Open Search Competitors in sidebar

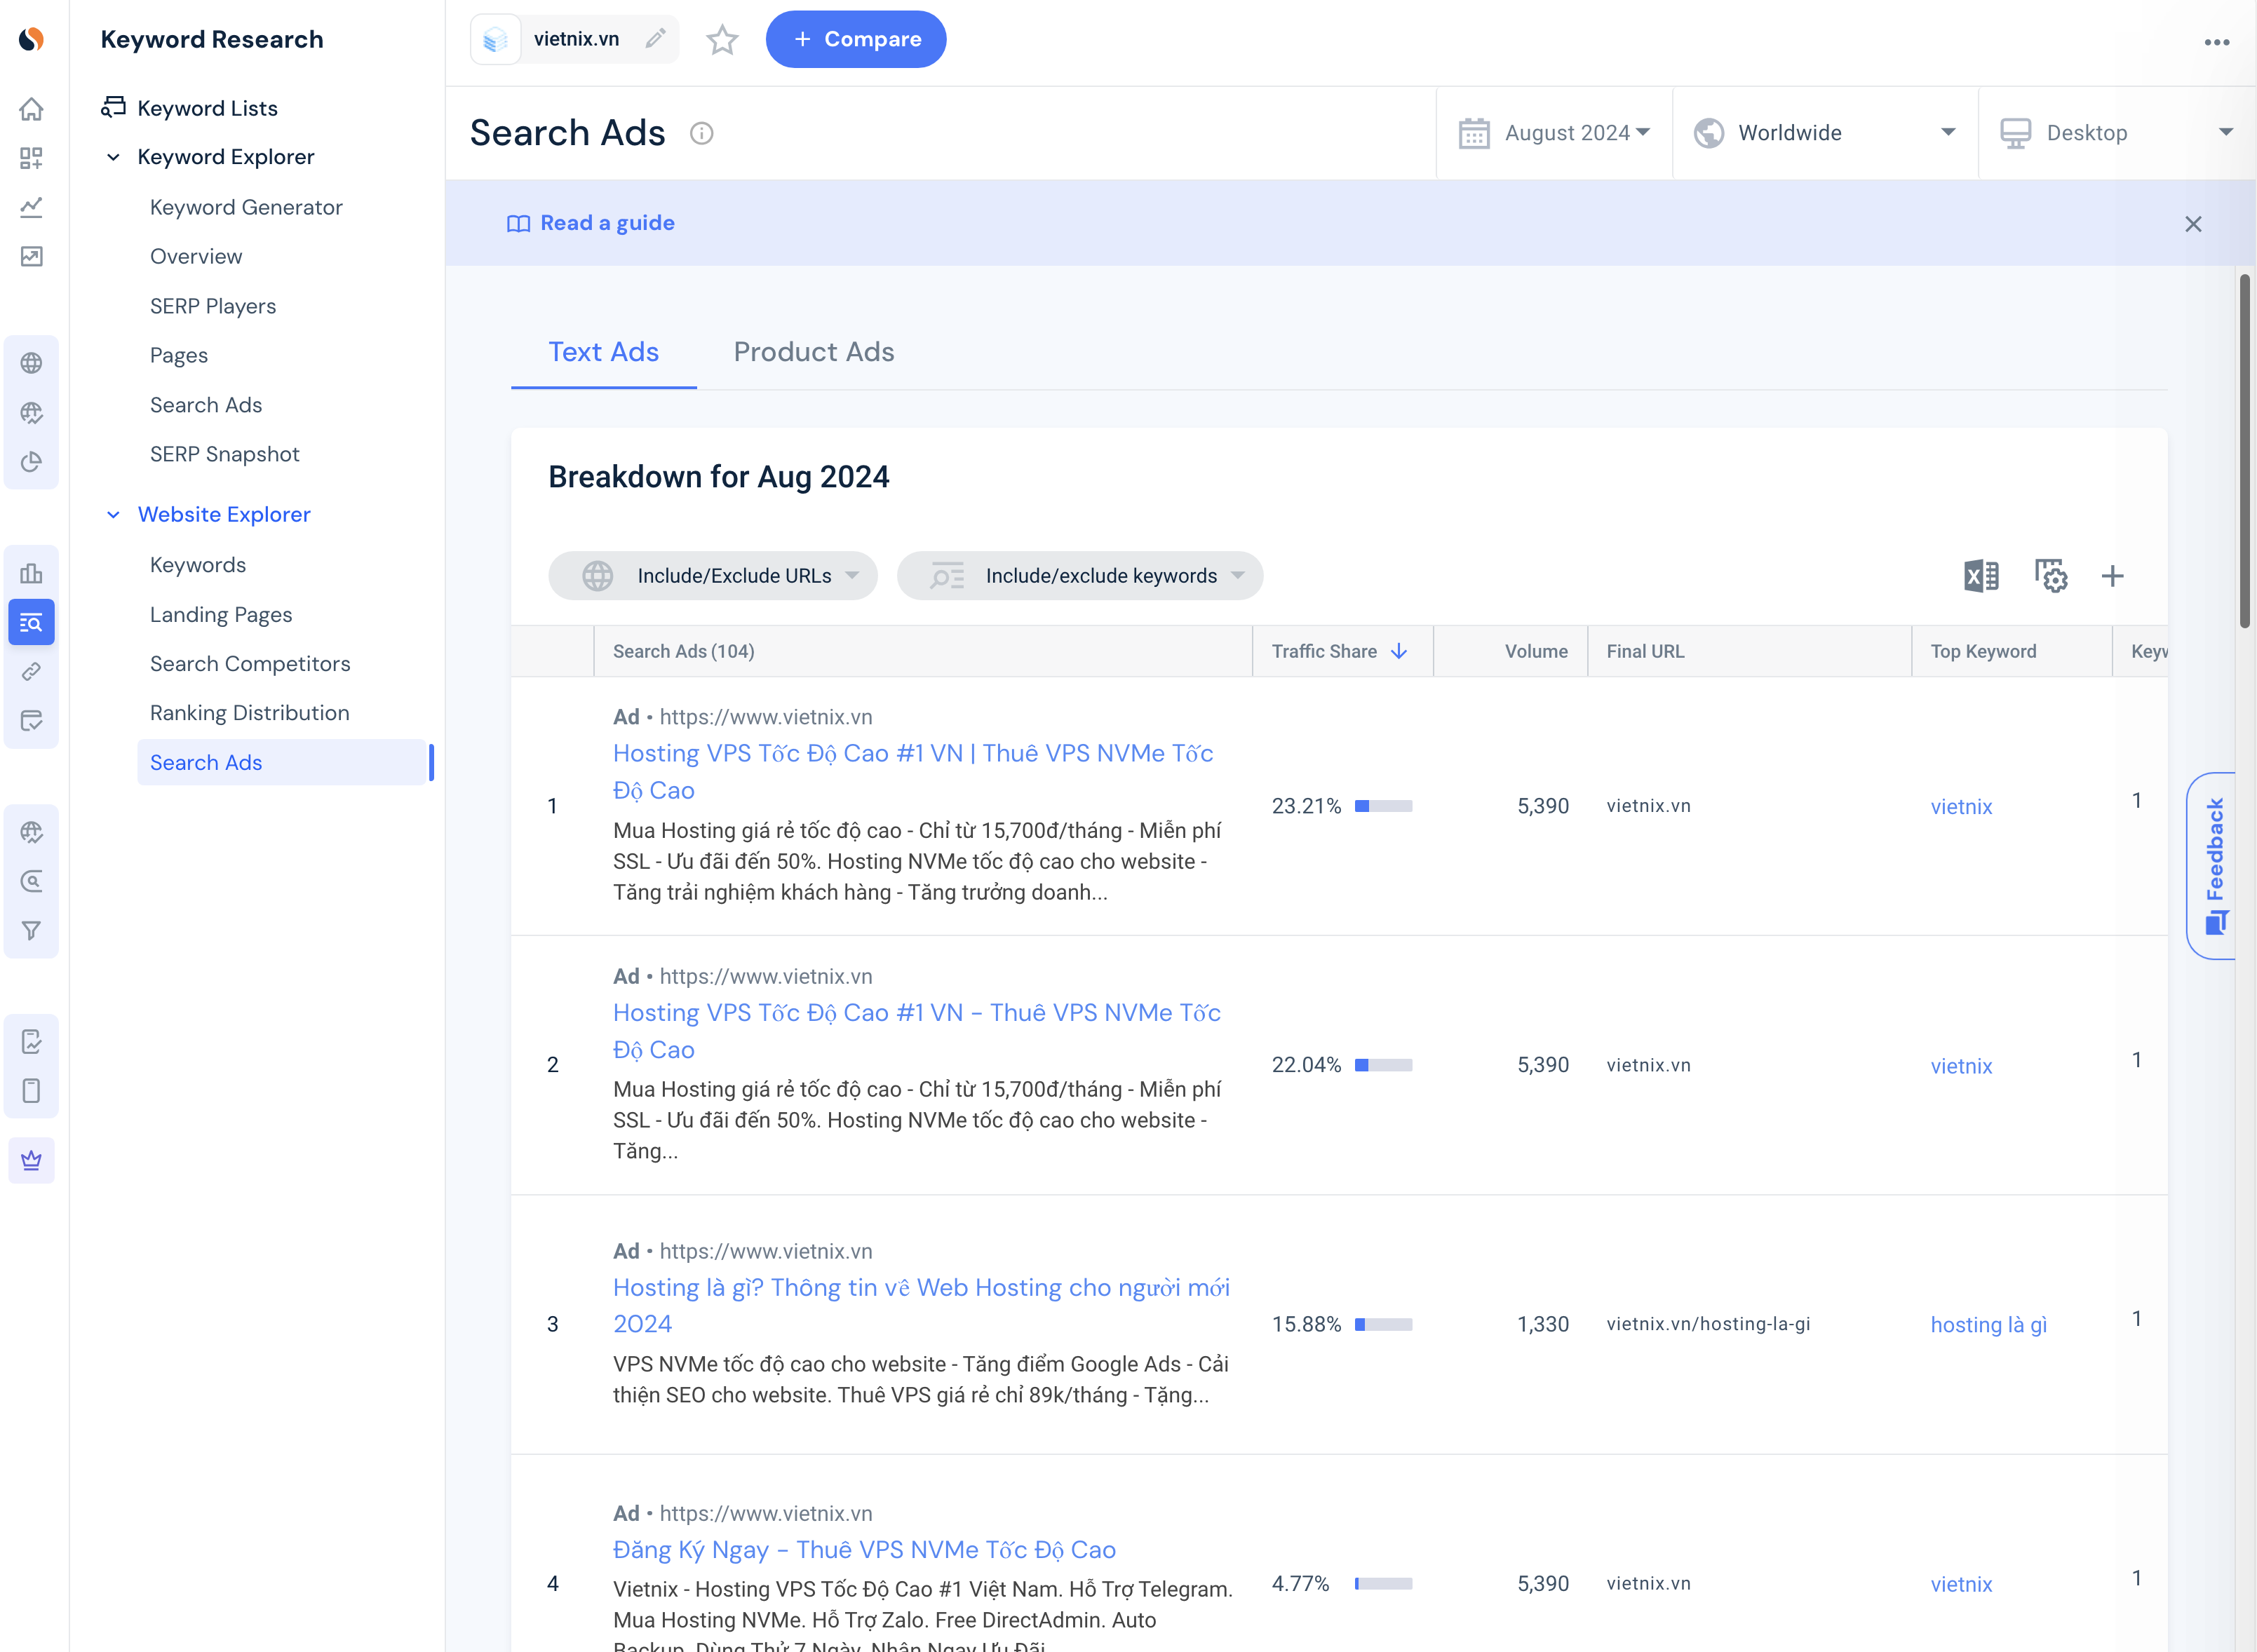(x=250, y=664)
